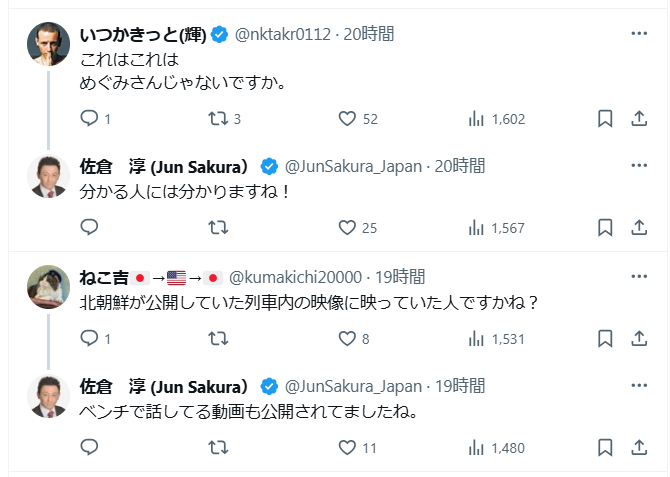This screenshot has width=670, height=477.
Task: Open more menu on the last Jun Sakura reply
Action: point(639,386)
